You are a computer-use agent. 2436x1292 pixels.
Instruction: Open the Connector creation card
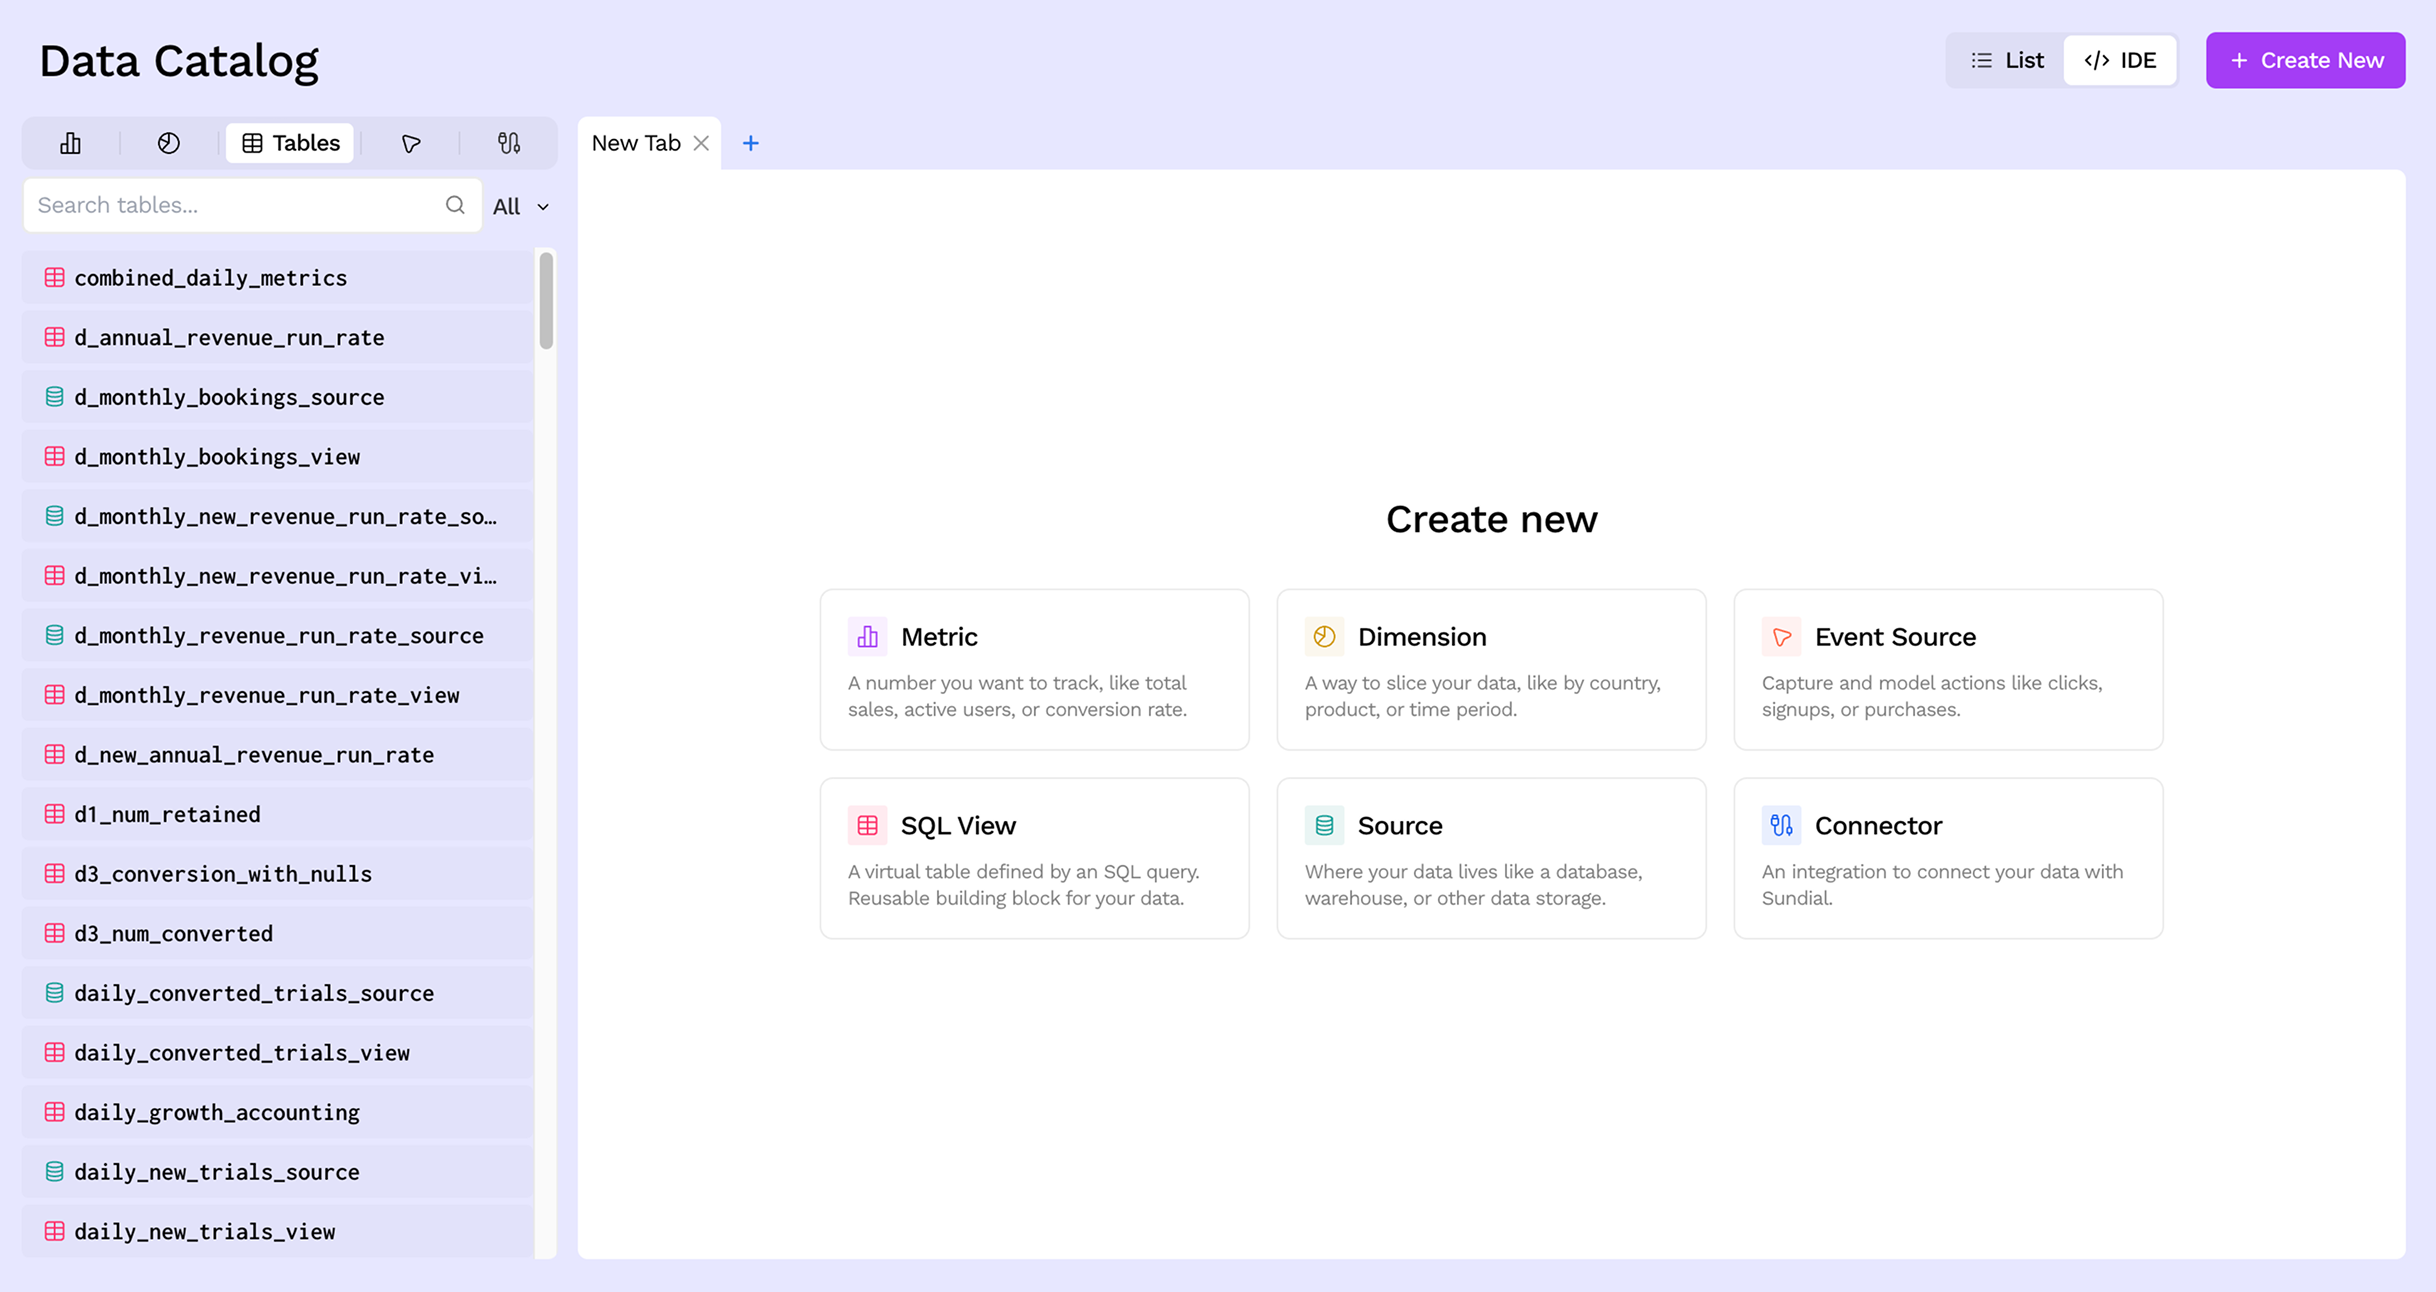pyautogui.click(x=1947, y=858)
